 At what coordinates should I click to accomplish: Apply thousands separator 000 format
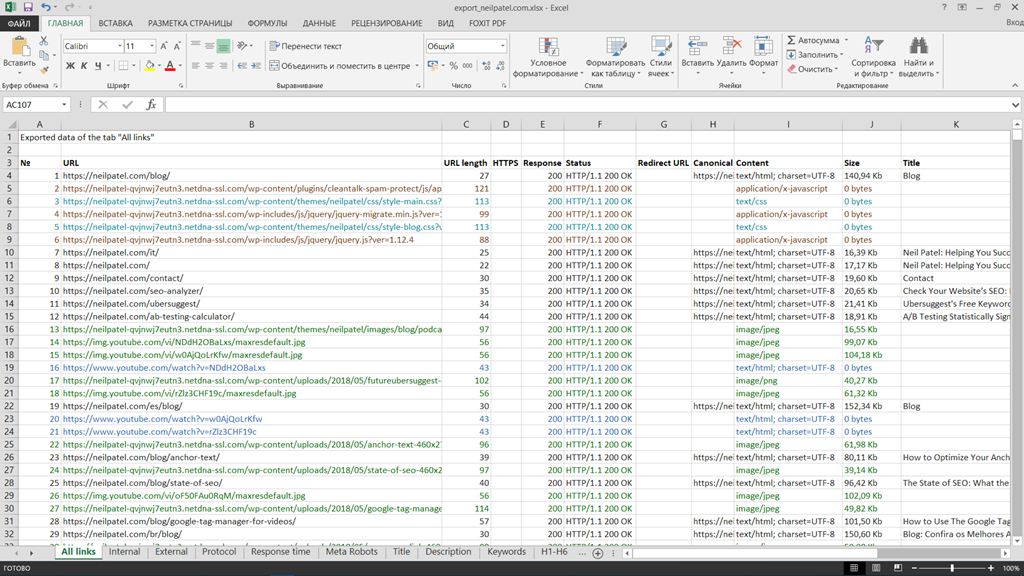[468, 66]
